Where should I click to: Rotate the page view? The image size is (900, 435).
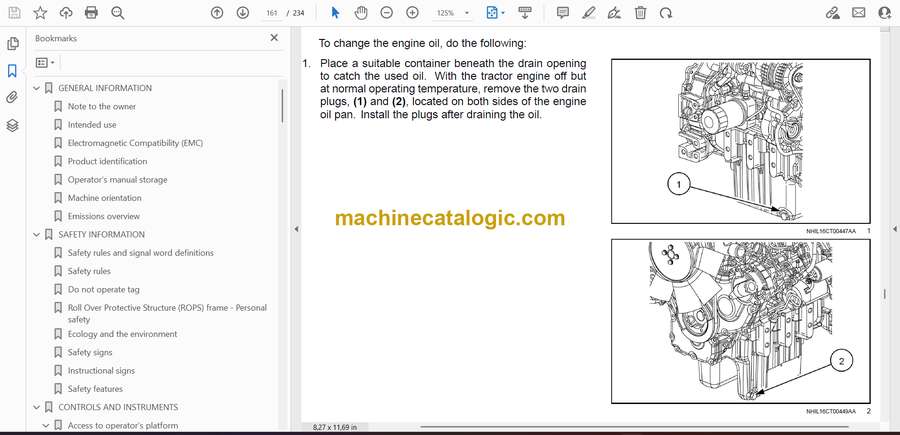(x=666, y=13)
